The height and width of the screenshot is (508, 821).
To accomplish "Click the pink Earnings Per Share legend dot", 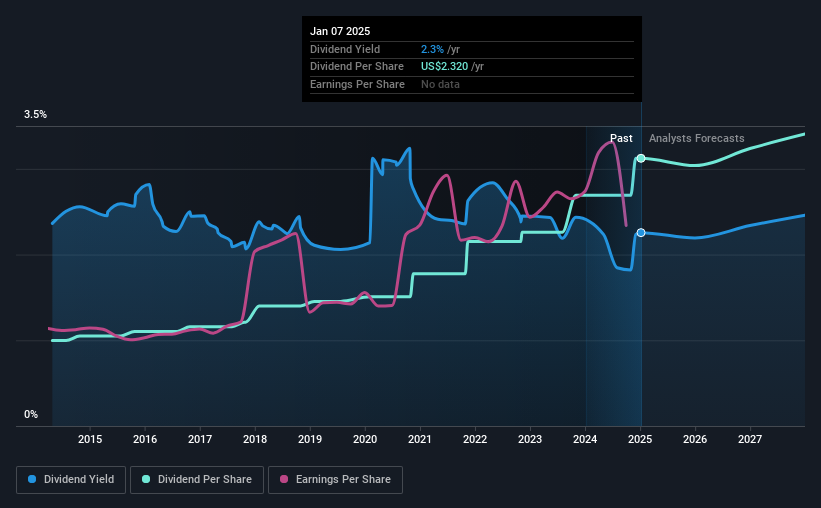I will (x=284, y=479).
